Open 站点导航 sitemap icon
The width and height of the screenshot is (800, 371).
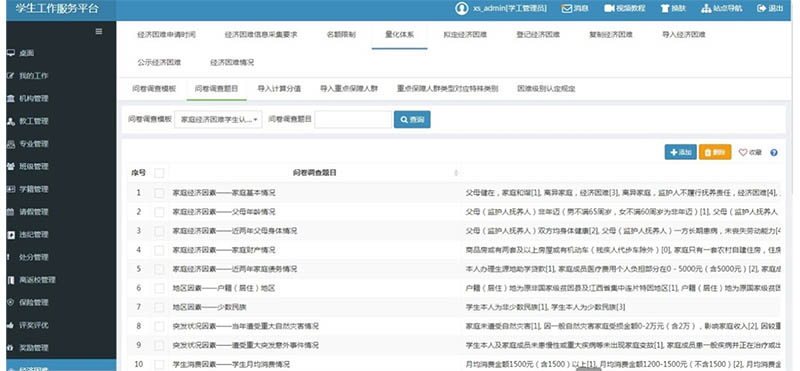[x=706, y=8]
